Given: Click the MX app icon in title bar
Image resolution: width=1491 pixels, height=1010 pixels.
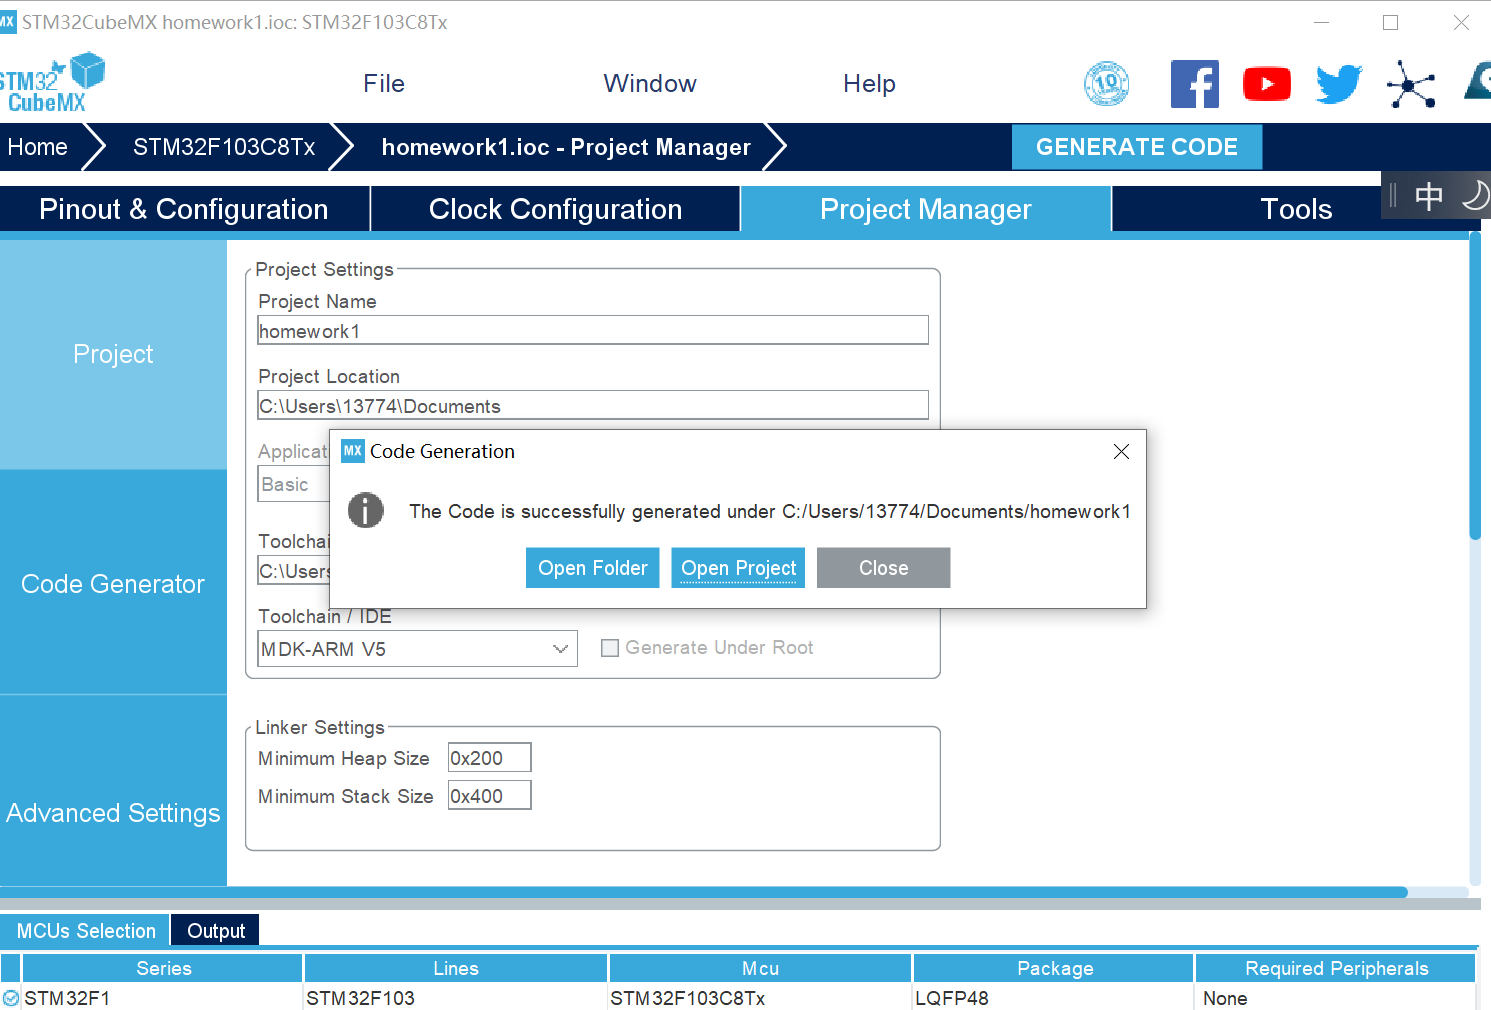Looking at the screenshot, I should pos(8,22).
